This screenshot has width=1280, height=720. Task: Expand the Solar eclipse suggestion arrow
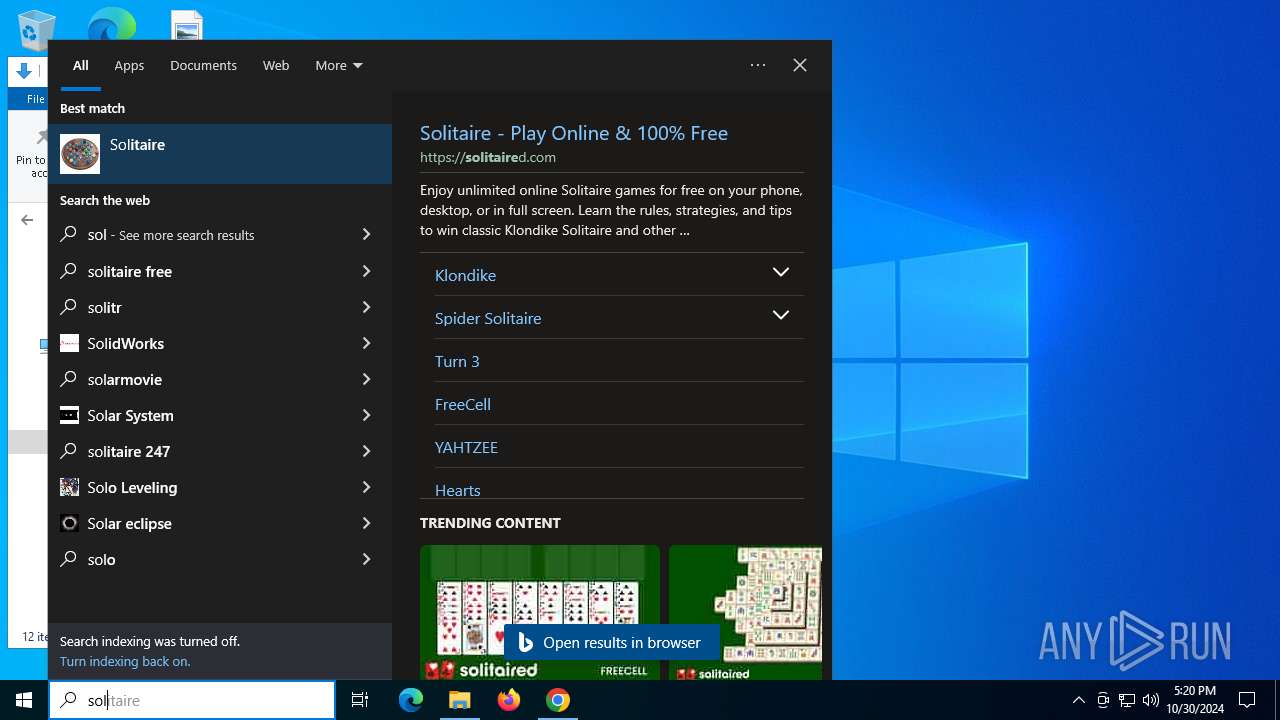(366, 523)
